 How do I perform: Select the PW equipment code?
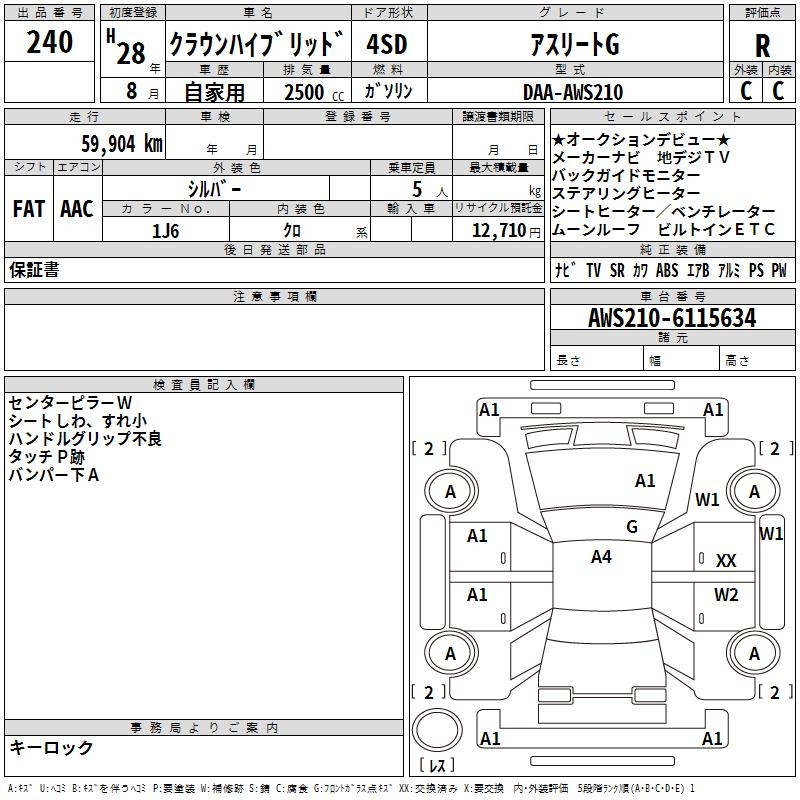click(x=779, y=270)
